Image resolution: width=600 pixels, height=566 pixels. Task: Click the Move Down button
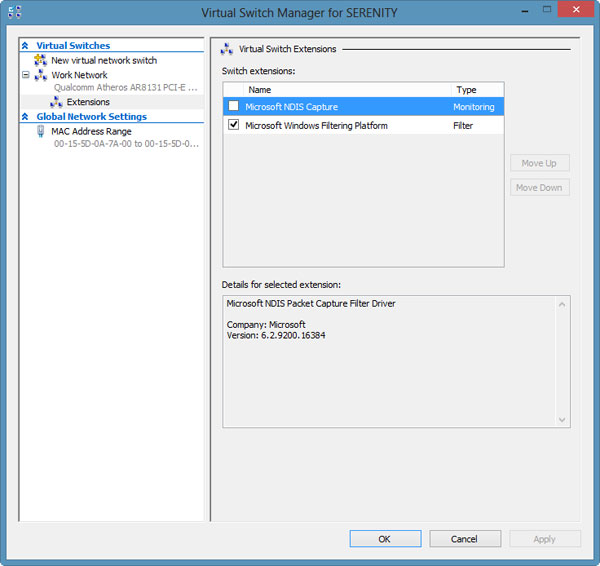click(539, 187)
